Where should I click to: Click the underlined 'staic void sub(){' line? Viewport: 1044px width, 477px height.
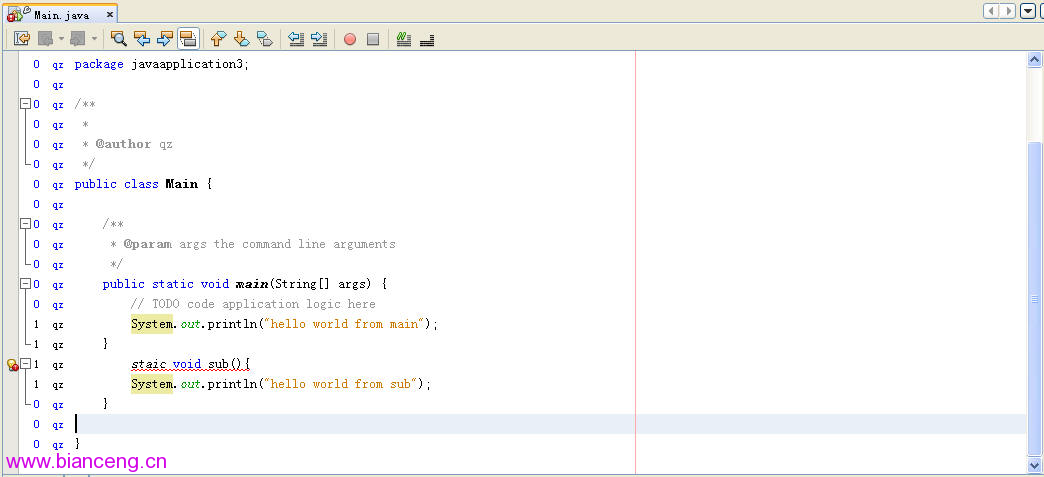[190, 364]
